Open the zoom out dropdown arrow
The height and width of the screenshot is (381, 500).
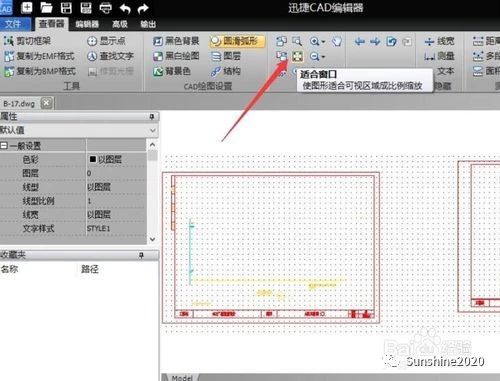323,57
